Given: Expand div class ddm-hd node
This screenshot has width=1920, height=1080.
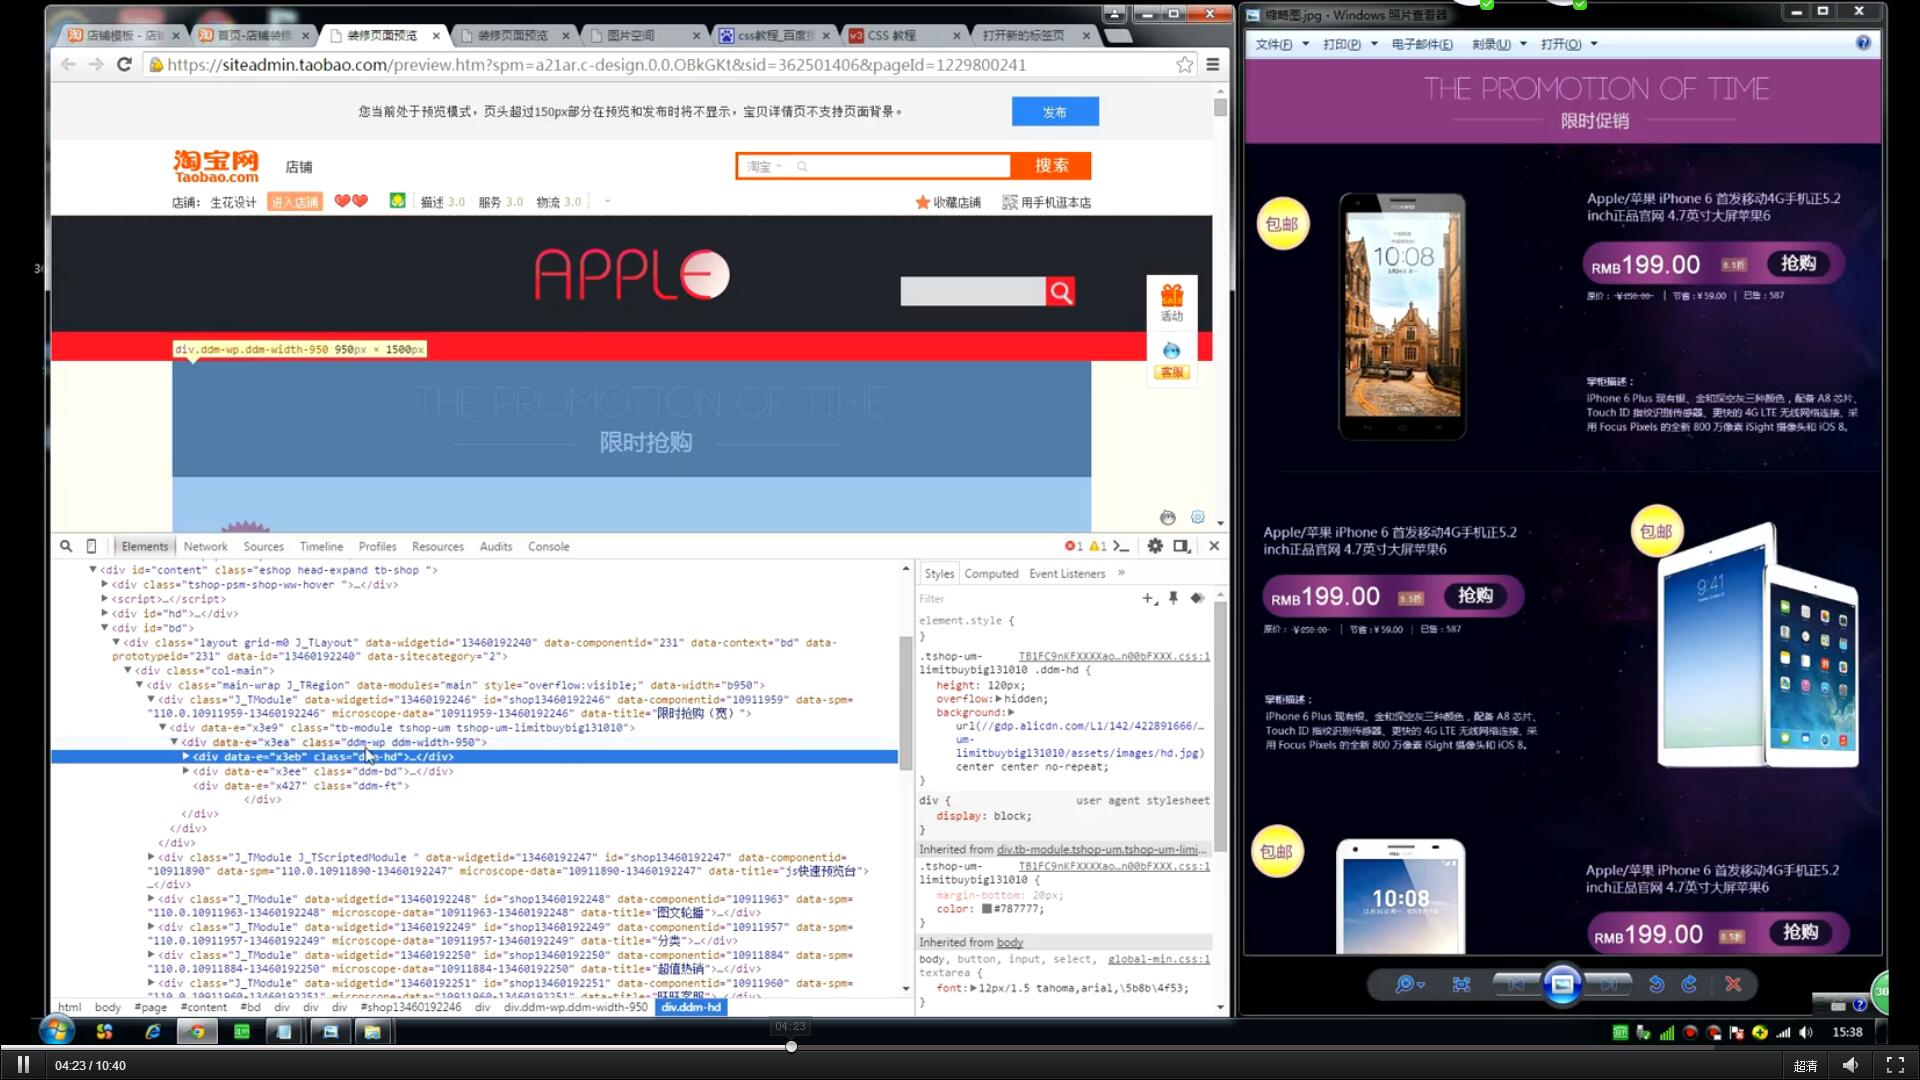Looking at the screenshot, I should [186, 757].
